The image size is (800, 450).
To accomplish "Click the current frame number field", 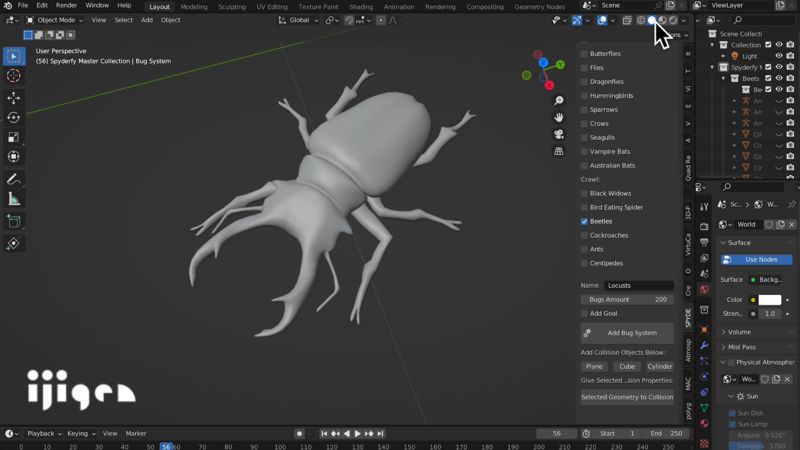I will point(557,434).
